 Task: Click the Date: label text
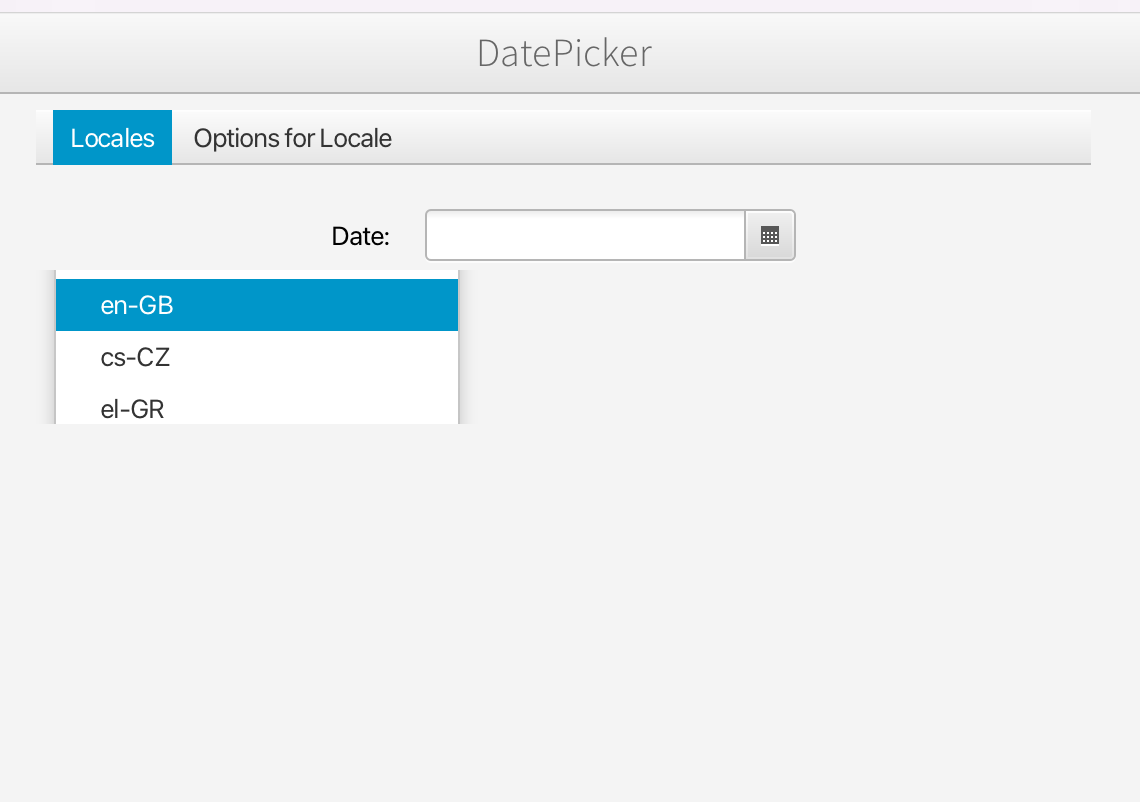click(360, 237)
